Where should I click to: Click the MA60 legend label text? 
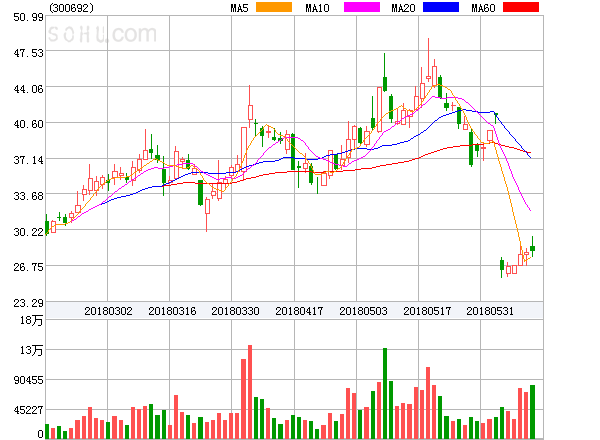coord(483,8)
